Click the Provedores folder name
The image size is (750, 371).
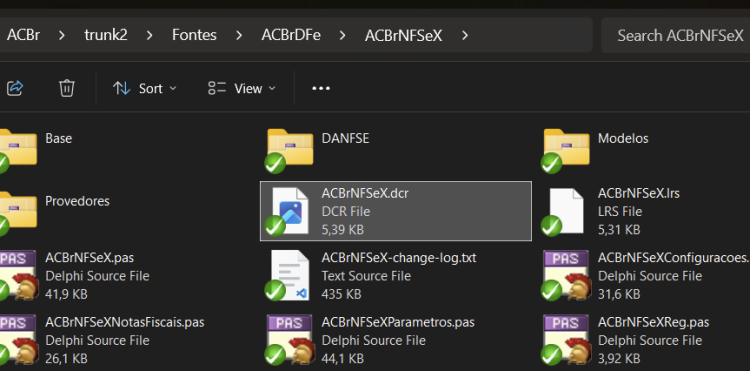(77, 201)
